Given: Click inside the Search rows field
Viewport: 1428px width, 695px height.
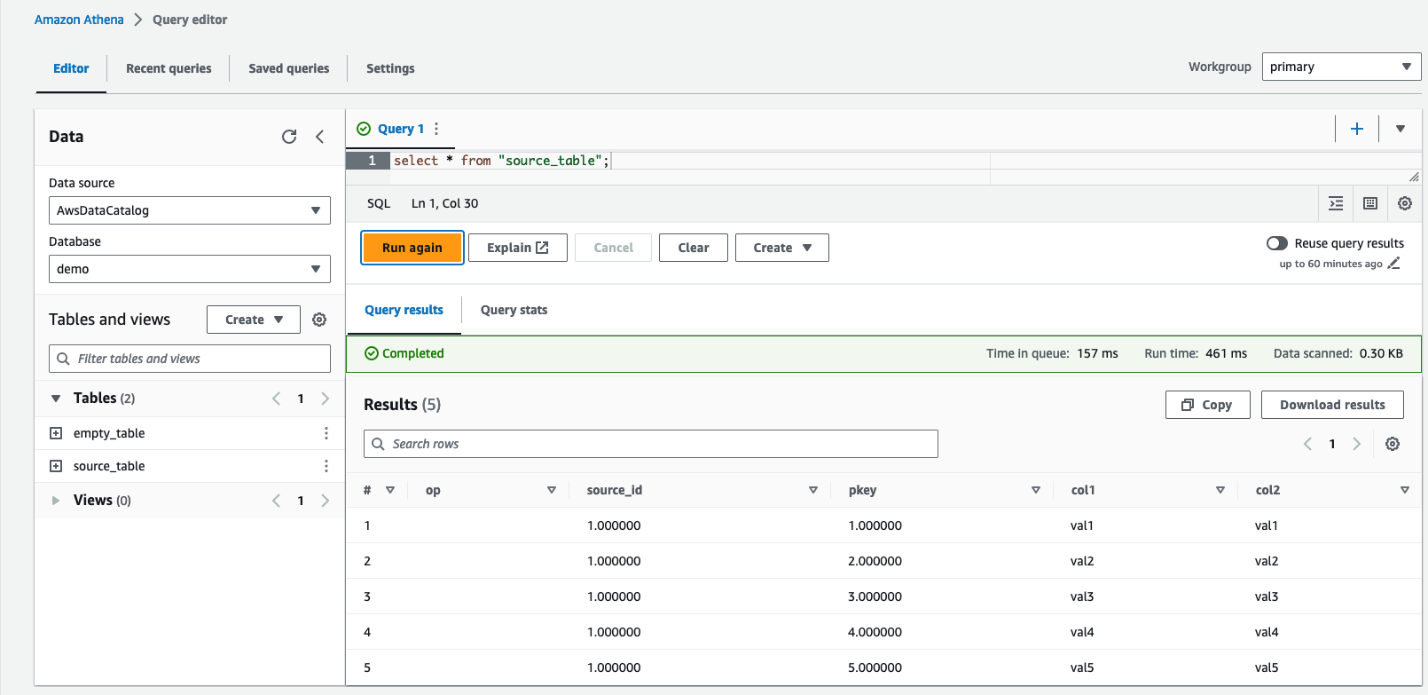Looking at the screenshot, I should point(650,443).
